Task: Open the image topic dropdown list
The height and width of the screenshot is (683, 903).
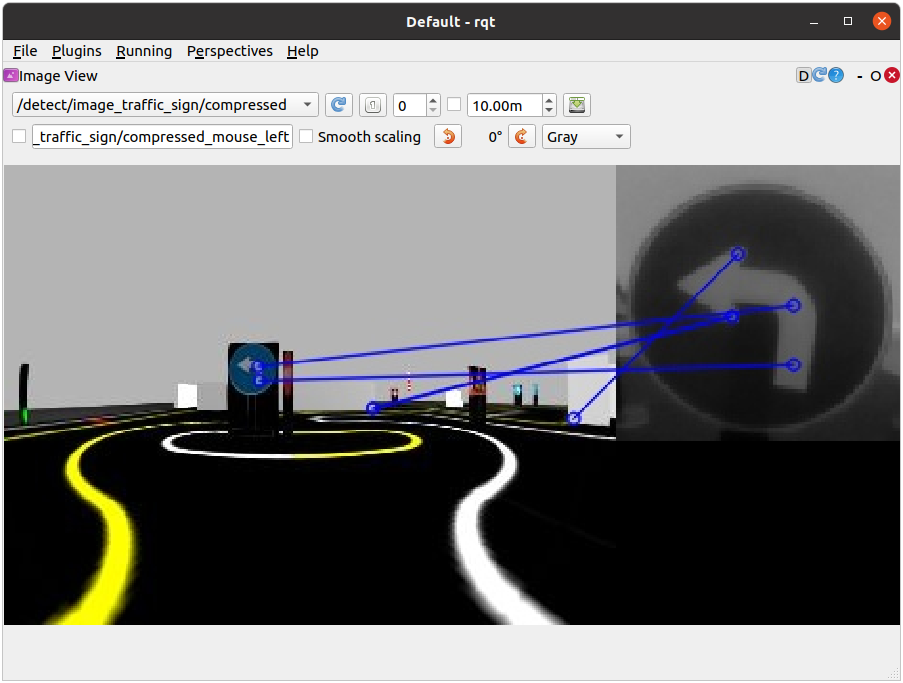Action: click(165, 105)
